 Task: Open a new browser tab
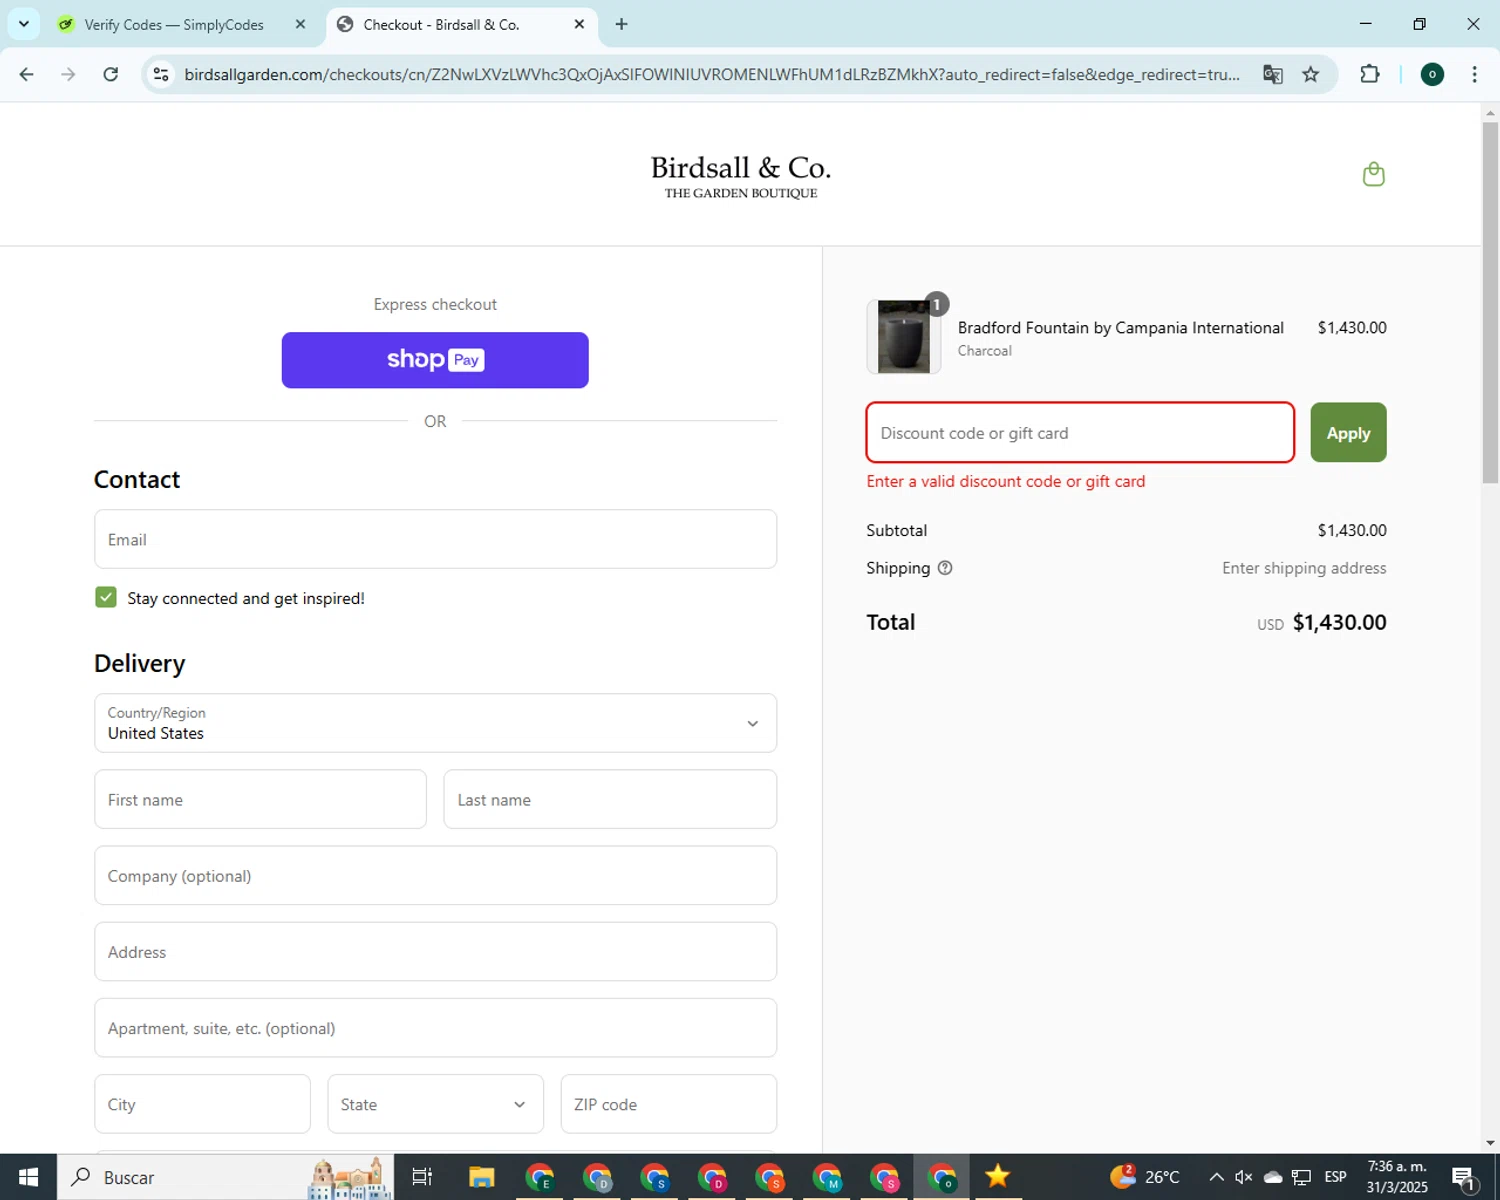coord(622,24)
